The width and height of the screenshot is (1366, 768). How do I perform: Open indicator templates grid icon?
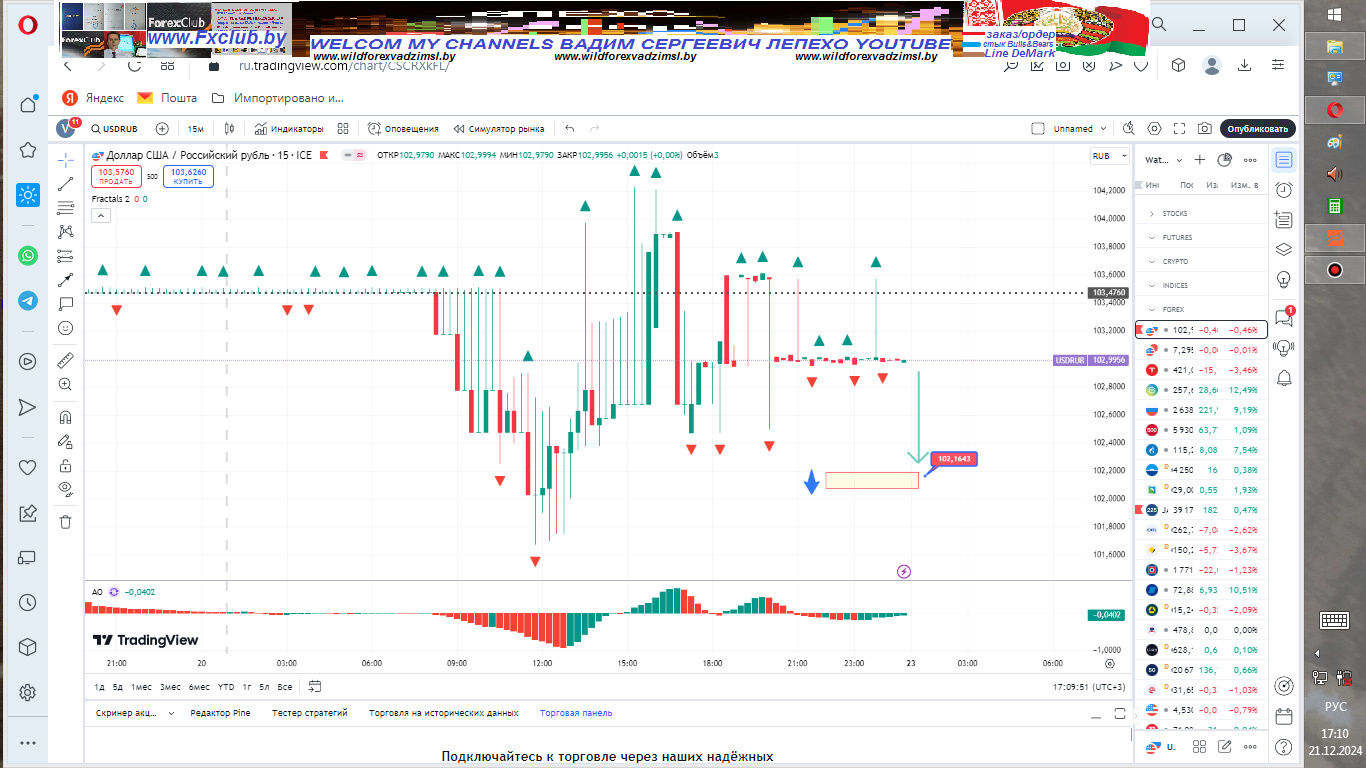tap(343, 129)
